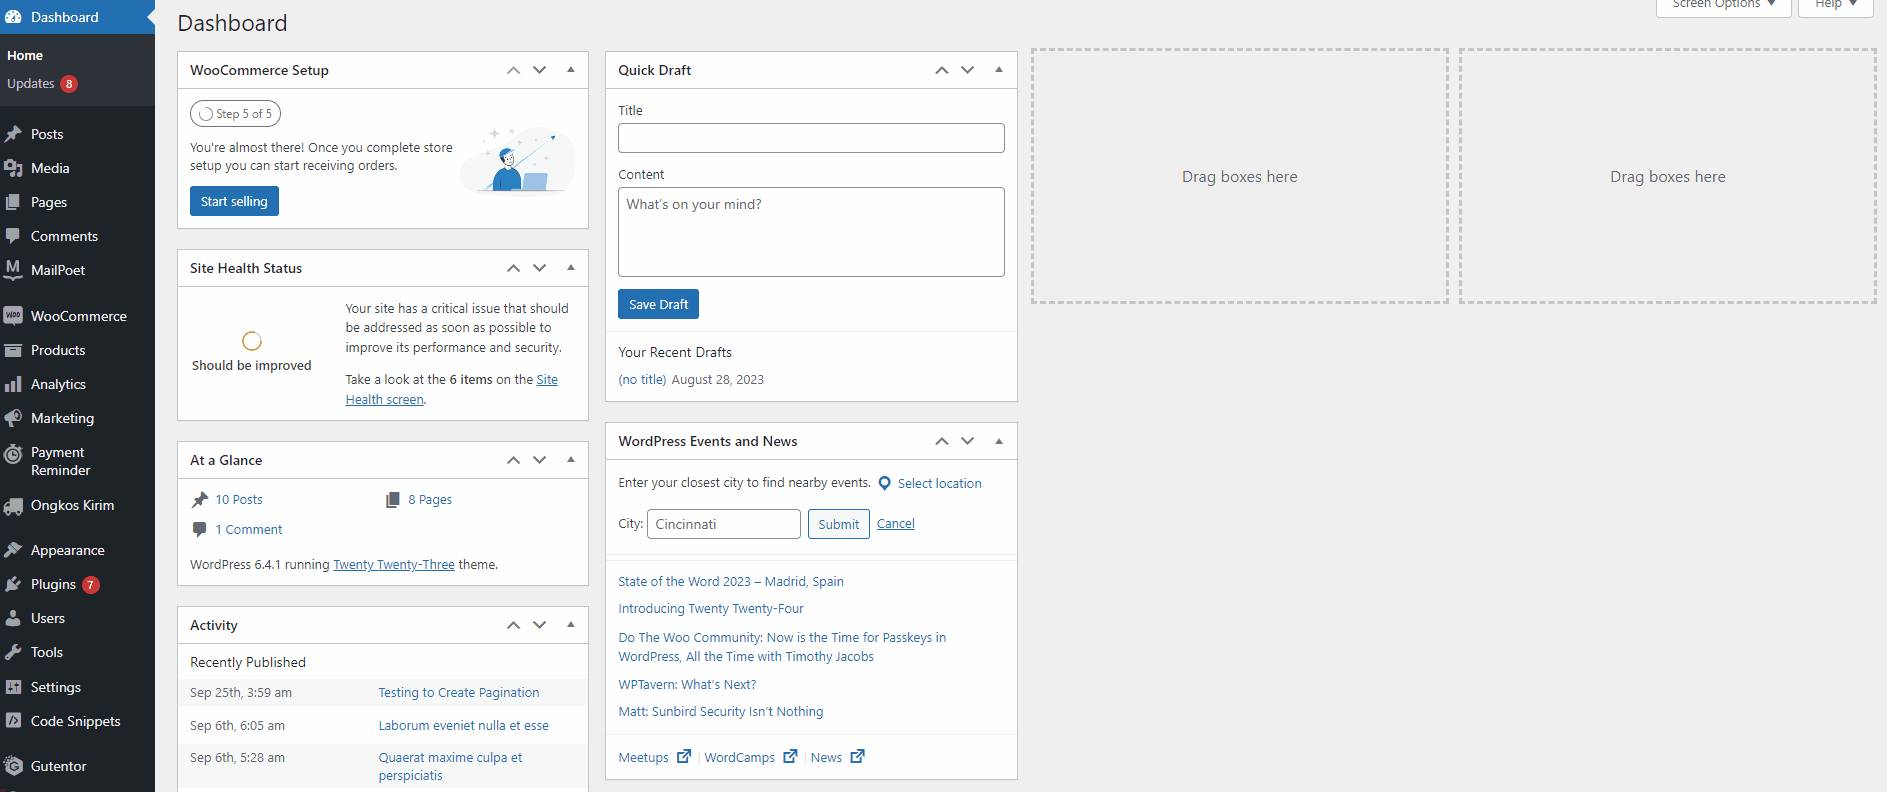Click the Gutentor icon in sidebar

click(13, 766)
